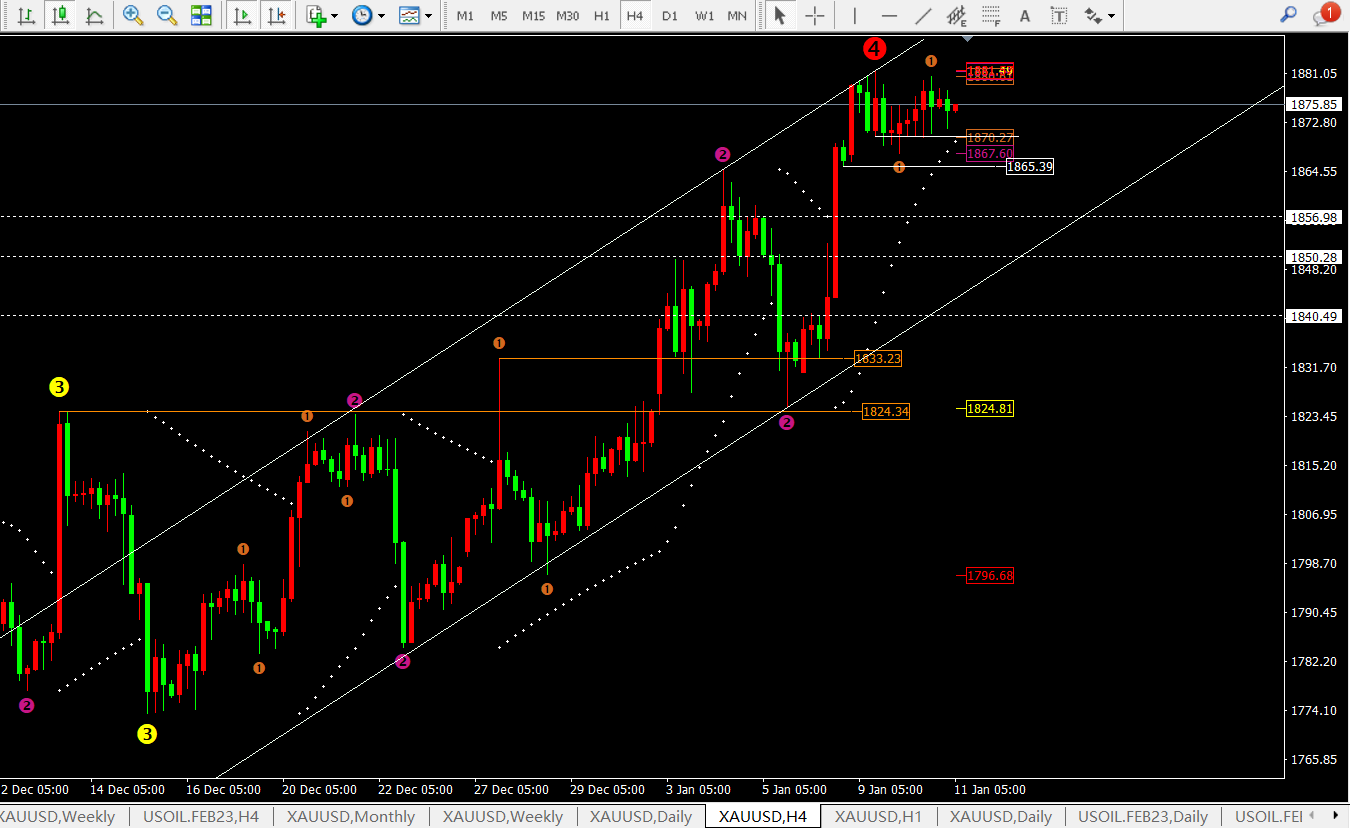This screenshot has height=828, width=1350.
Task: Draw a horizontal line
Action: [889, 15]
